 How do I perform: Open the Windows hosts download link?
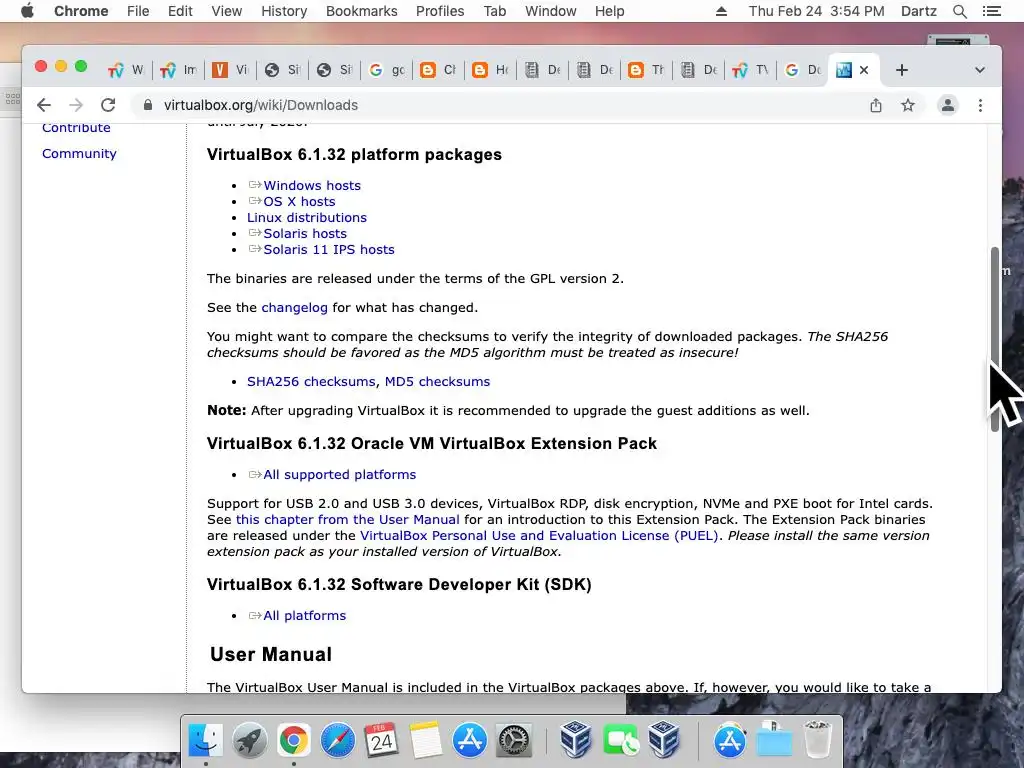point(312,185)
